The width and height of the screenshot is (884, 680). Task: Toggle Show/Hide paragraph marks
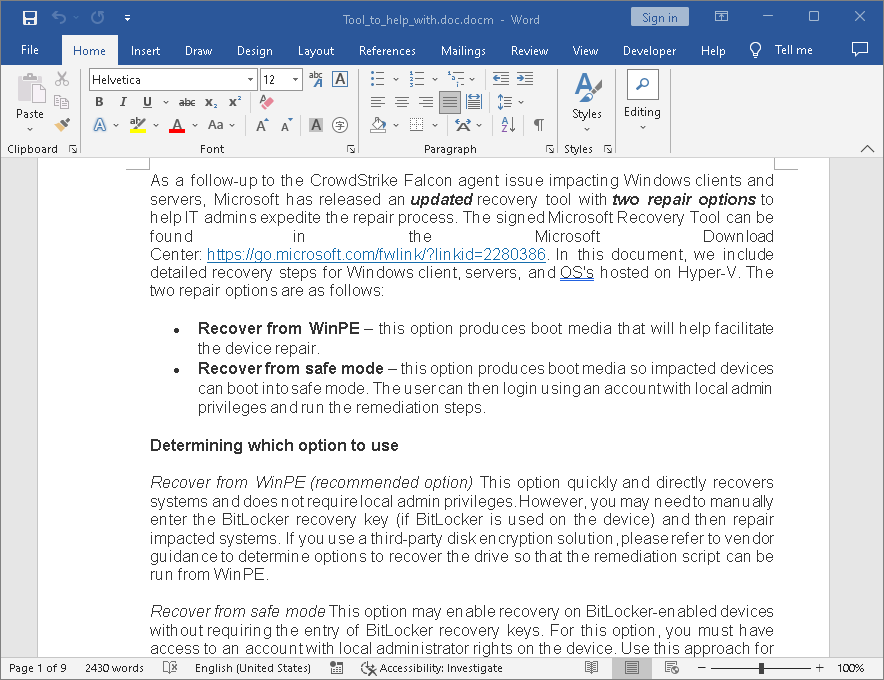539,125
